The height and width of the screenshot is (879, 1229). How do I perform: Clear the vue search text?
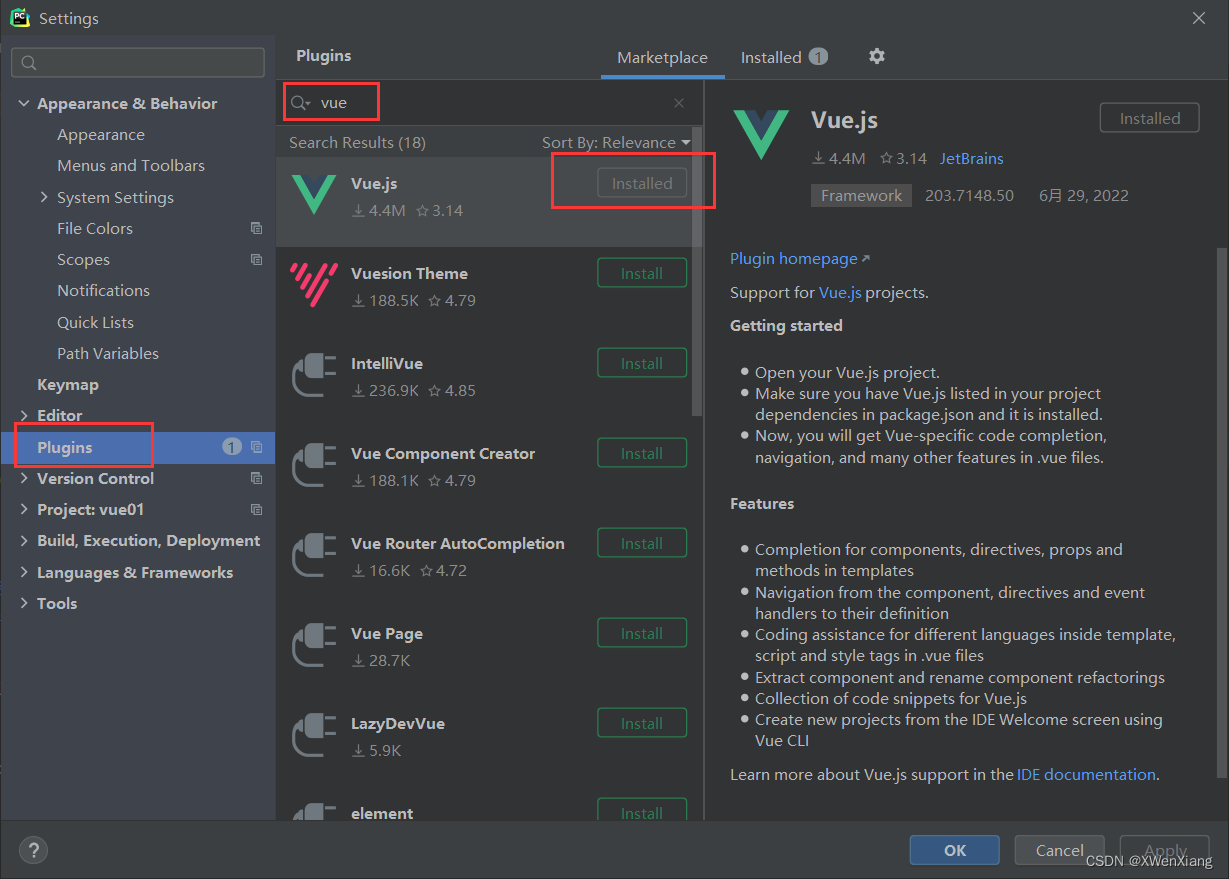tap(679, 103)
